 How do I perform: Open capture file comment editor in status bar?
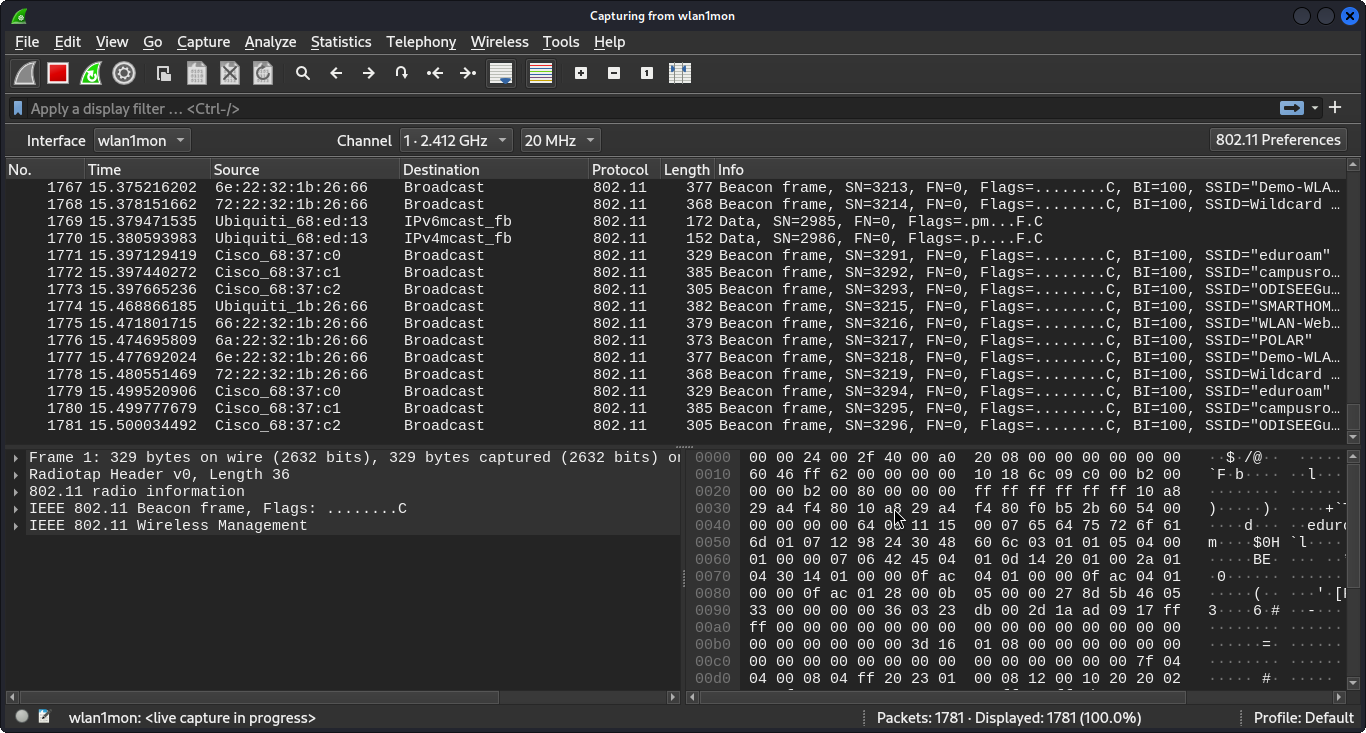[44, 717]
